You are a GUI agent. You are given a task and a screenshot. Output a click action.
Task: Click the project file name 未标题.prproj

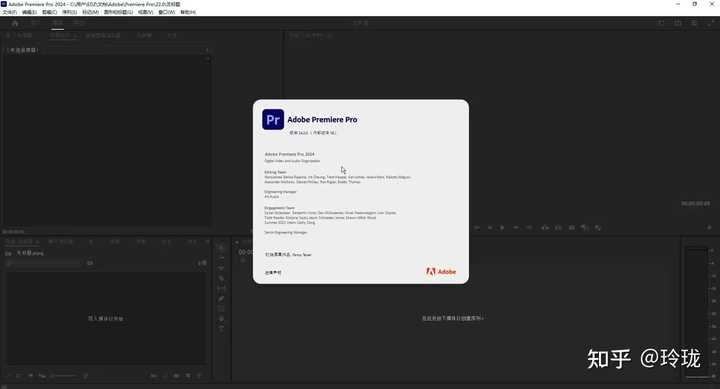click(30, 253)
